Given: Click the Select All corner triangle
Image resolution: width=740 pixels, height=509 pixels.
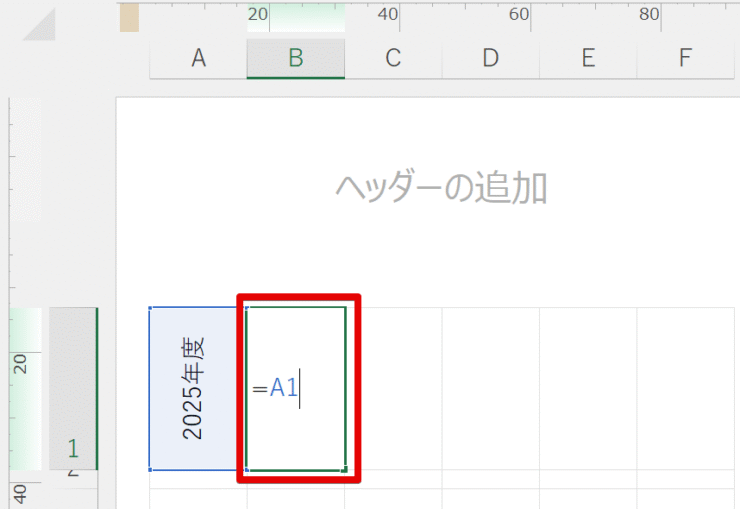Looking at the screenshot, I should pyautogui.click(x=40, y=25).
